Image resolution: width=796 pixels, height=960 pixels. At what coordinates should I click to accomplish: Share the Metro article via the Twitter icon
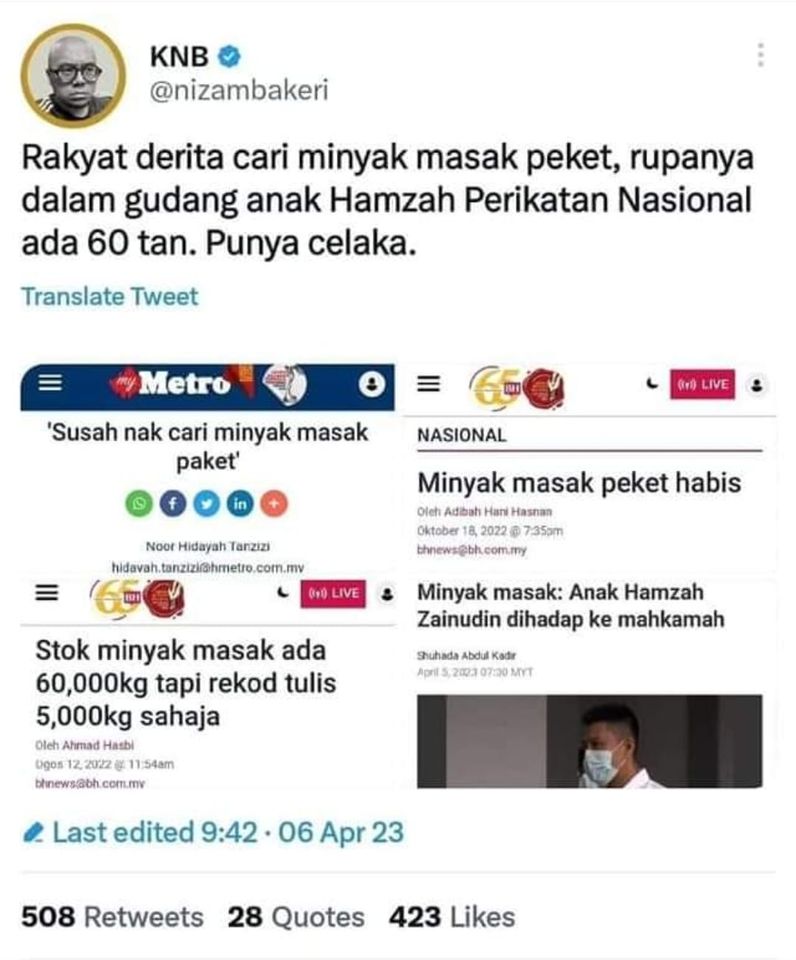[x=206, y=503]
